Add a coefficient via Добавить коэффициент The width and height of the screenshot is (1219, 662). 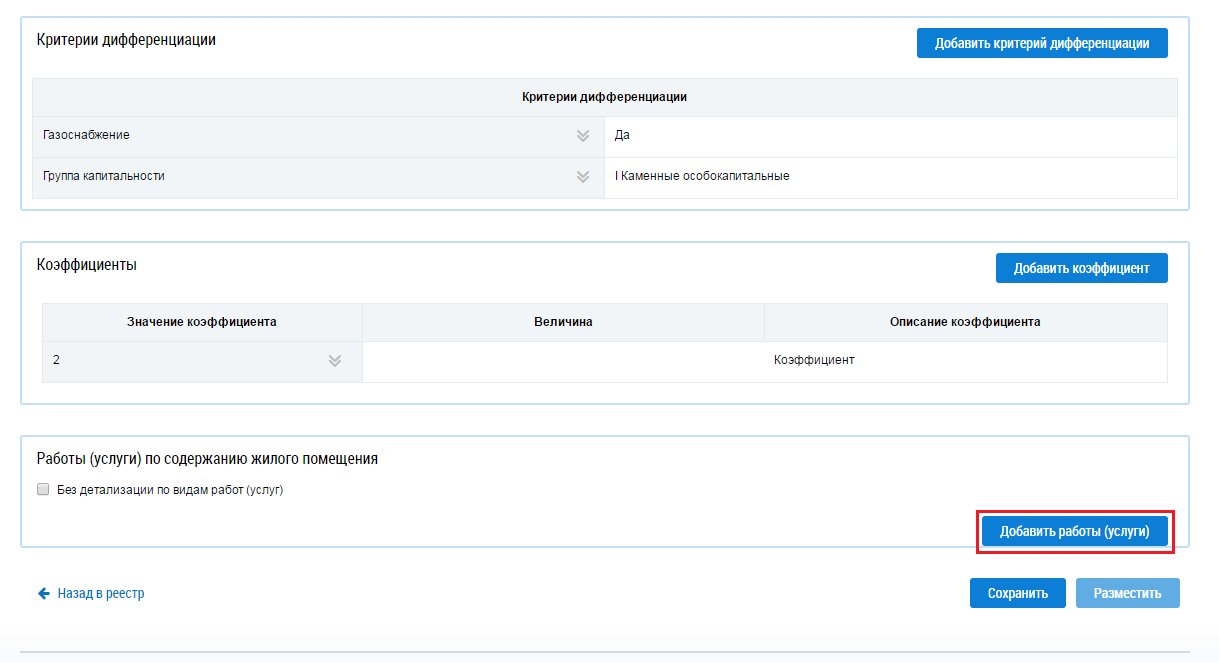point(1081,268)
